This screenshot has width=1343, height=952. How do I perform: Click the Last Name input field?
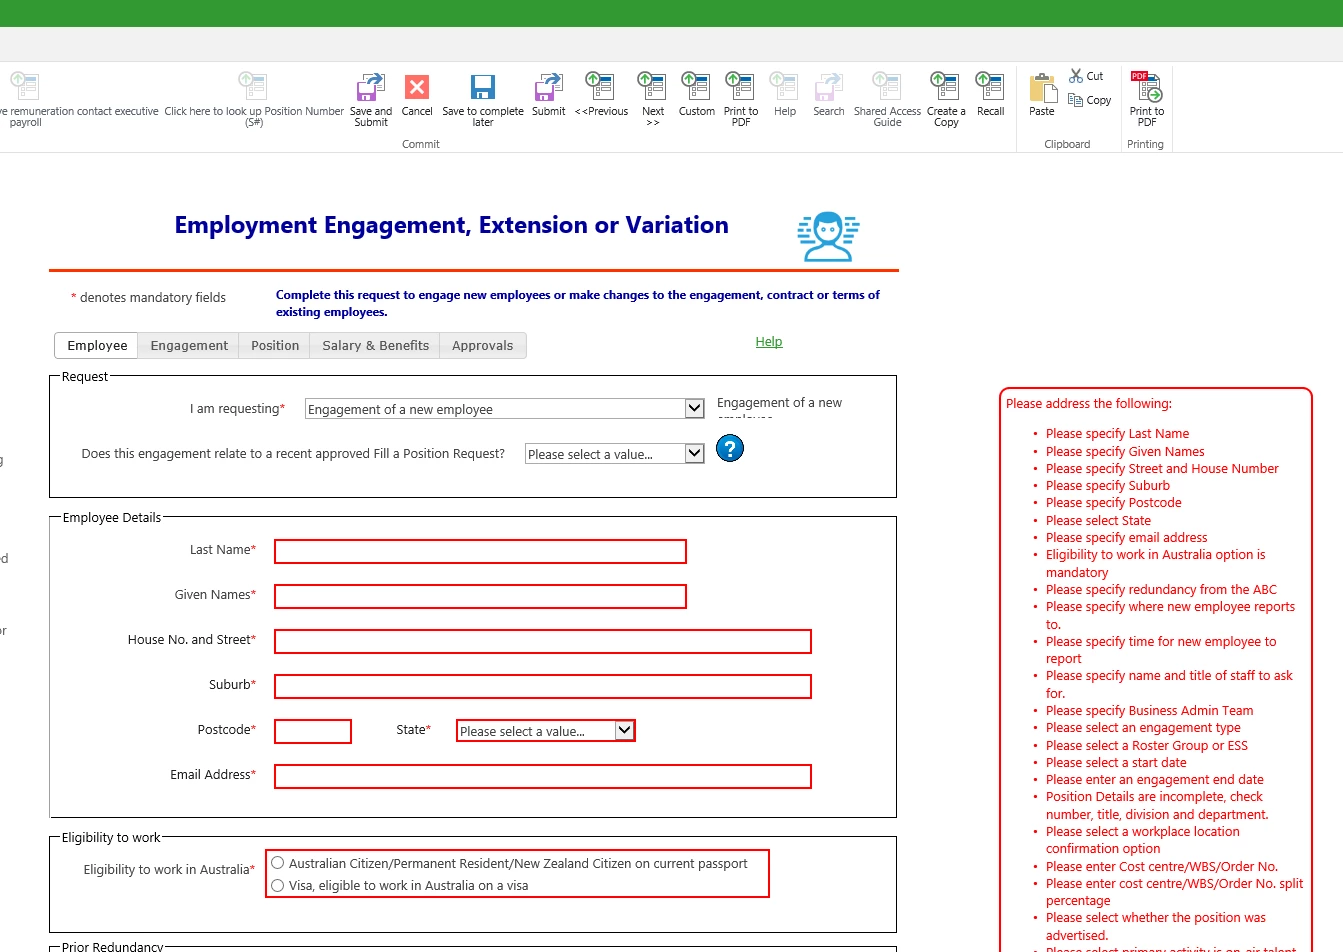click(480, 551)
